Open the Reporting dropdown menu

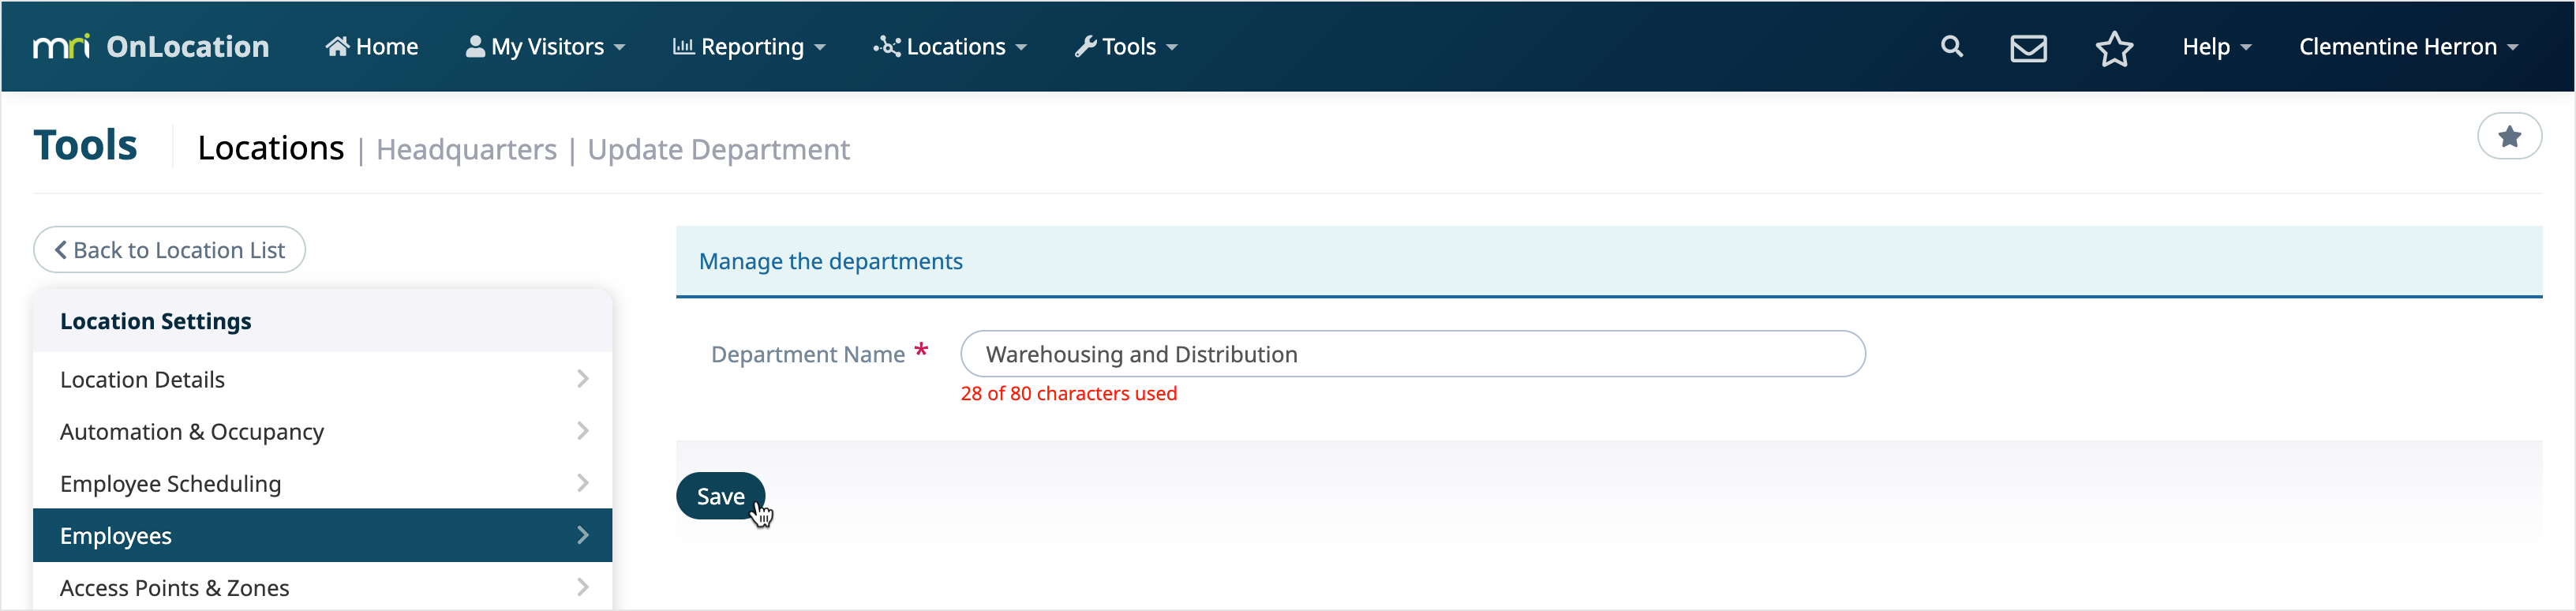pos(749,47)
